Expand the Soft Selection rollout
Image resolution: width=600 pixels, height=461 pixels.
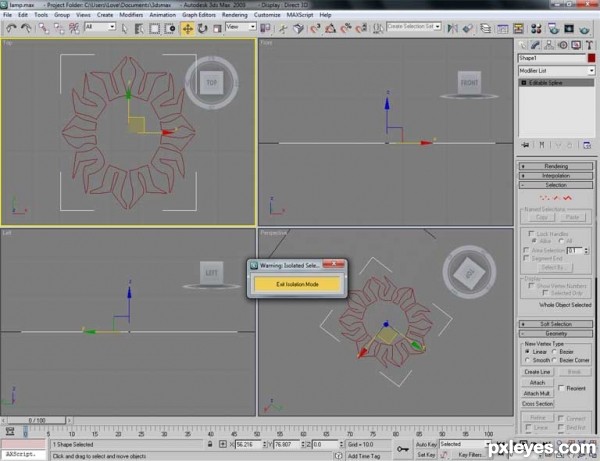556,324
